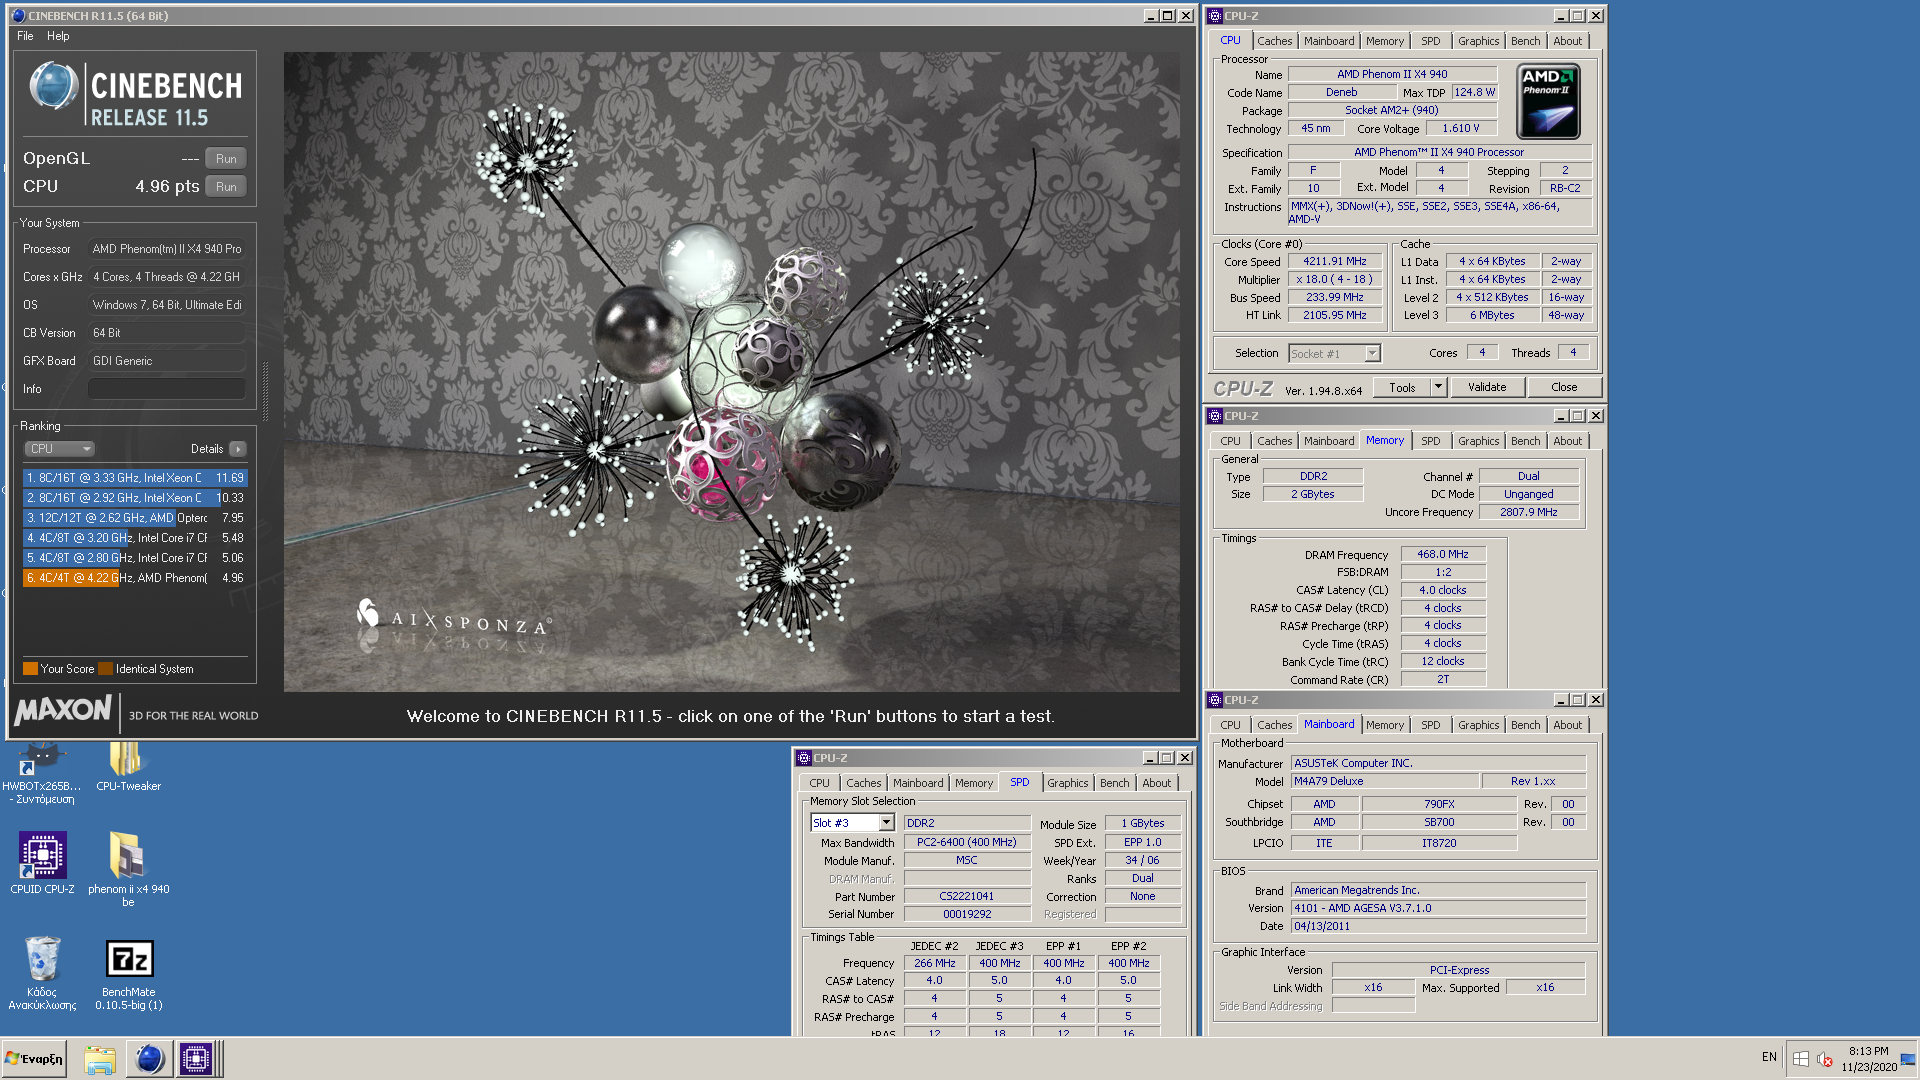Run the CPU benchmark

226,187
